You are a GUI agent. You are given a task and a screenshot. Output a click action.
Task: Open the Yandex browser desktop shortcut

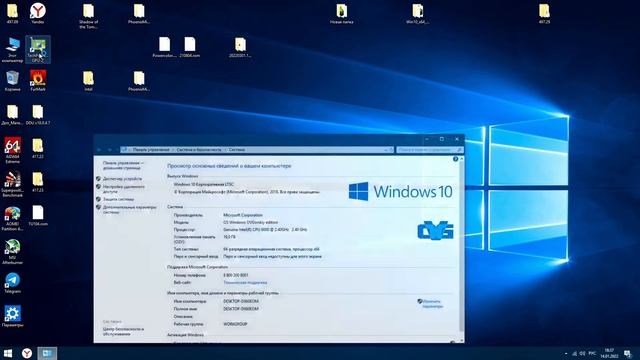[38, 13]
